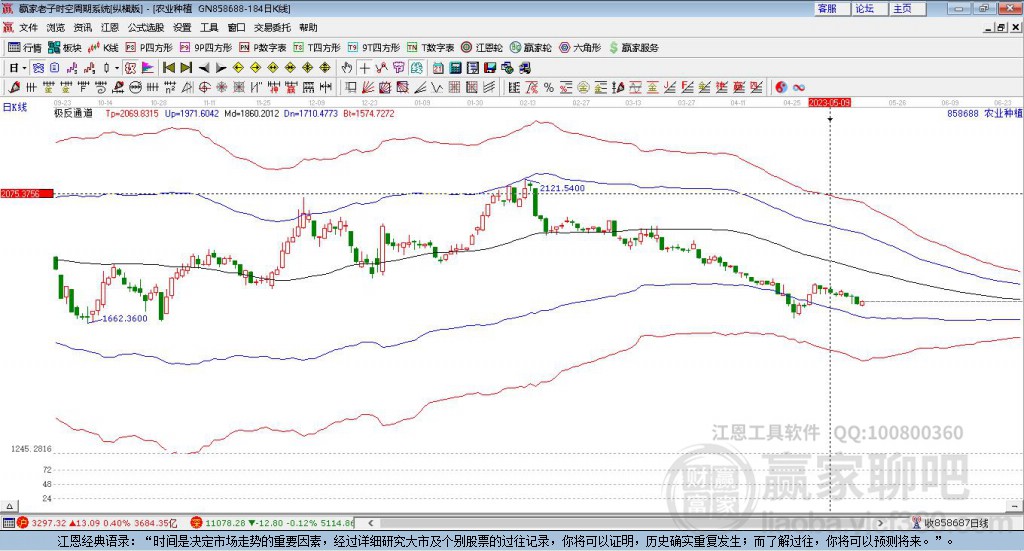Click the 日K线 chart label
Image resolution: width=1024 pixels, height=551 pixels.
[15, 107]
